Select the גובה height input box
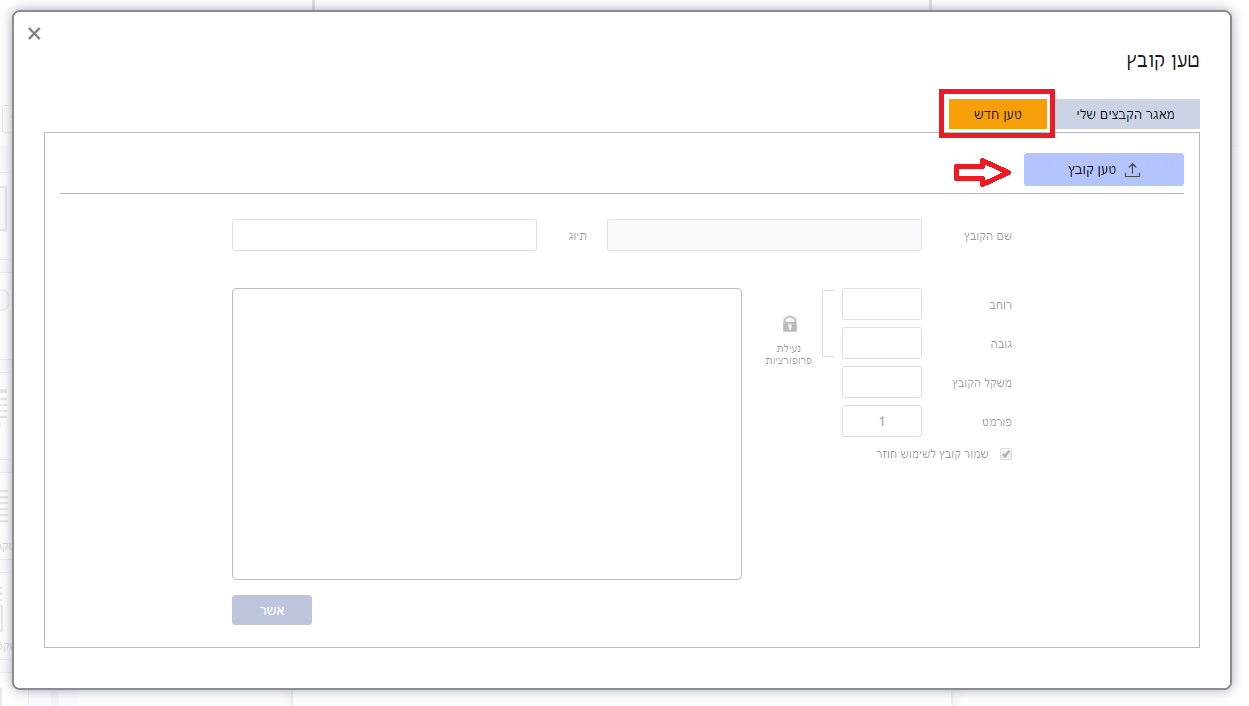The height and width of the screenshot is (706, 1249). coord(882,343)
